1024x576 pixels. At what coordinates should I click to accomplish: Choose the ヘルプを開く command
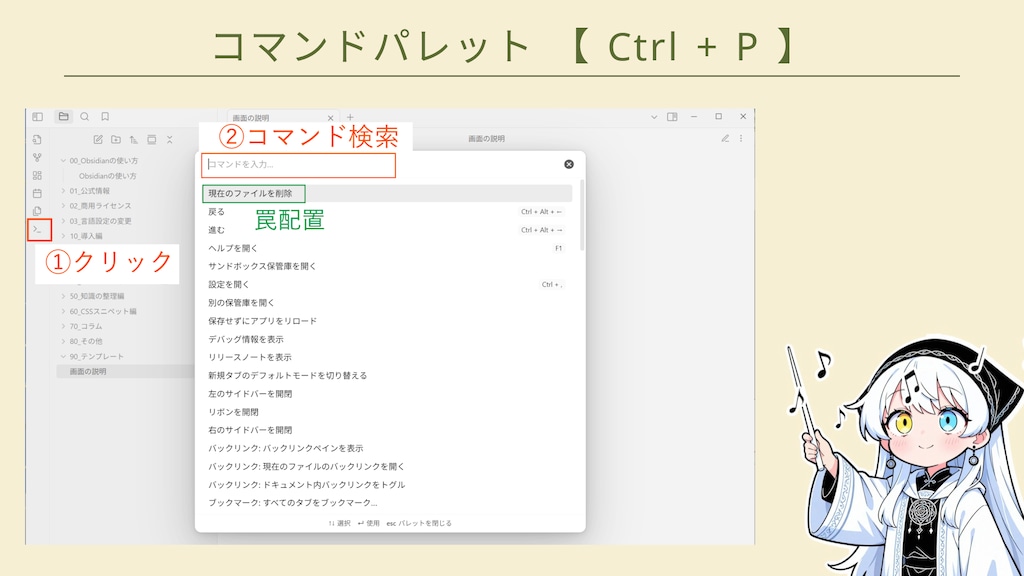coord(233,248)
